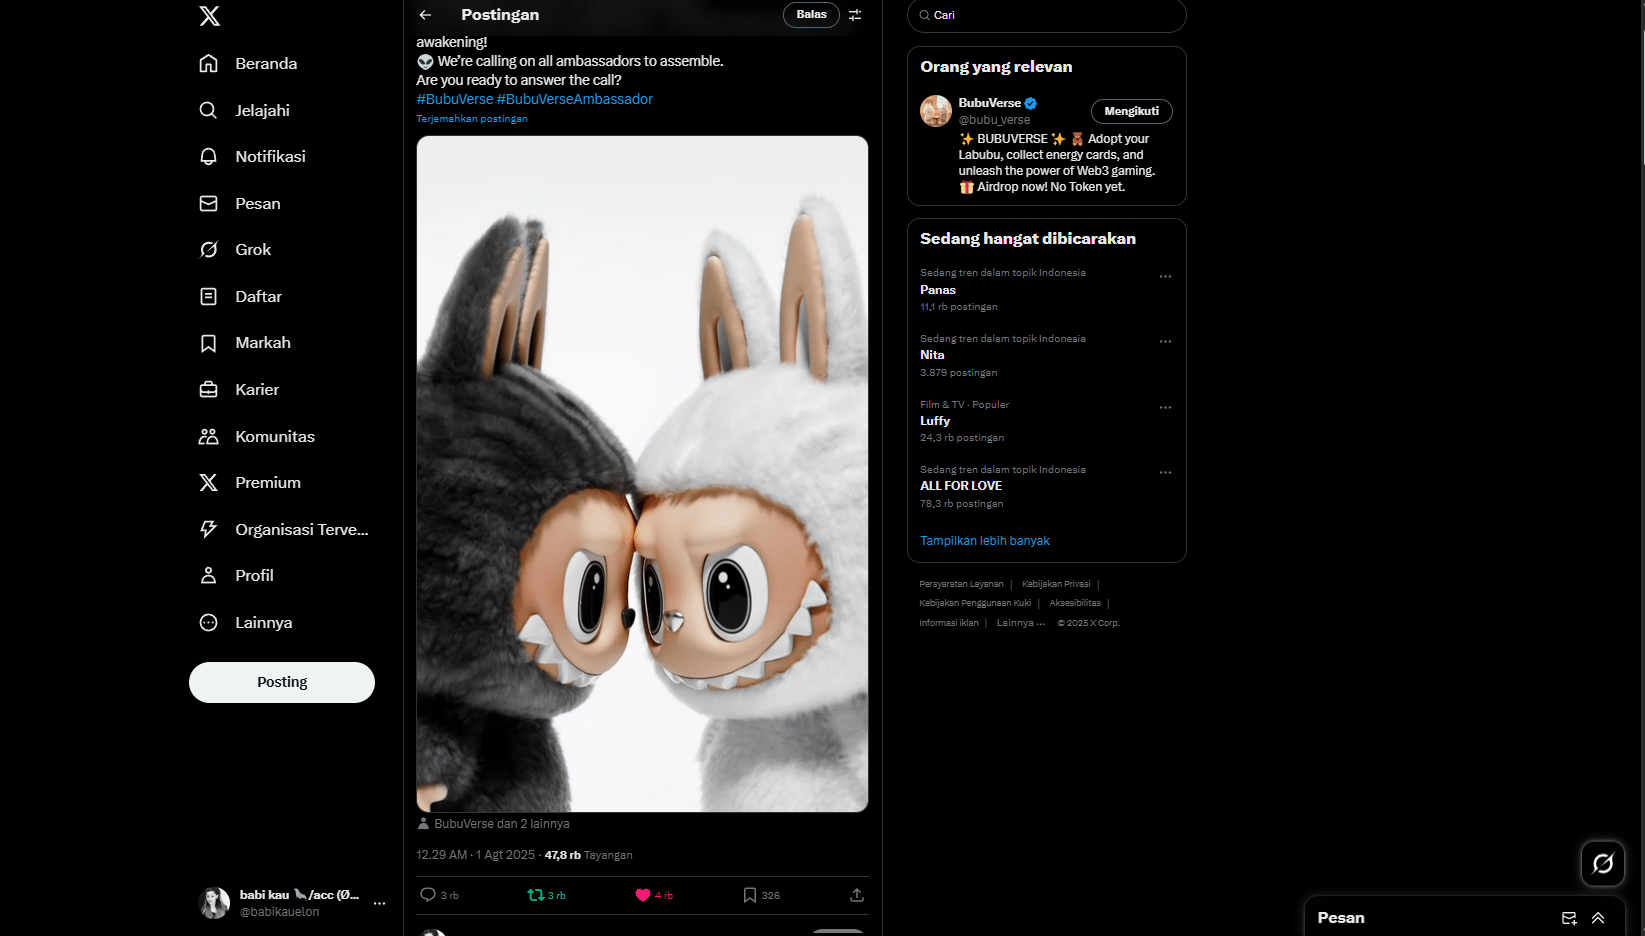The height and width of the screenshot is (936, 1645).
Task: Unlike the post with heart icon
Action: click(643, 895)
